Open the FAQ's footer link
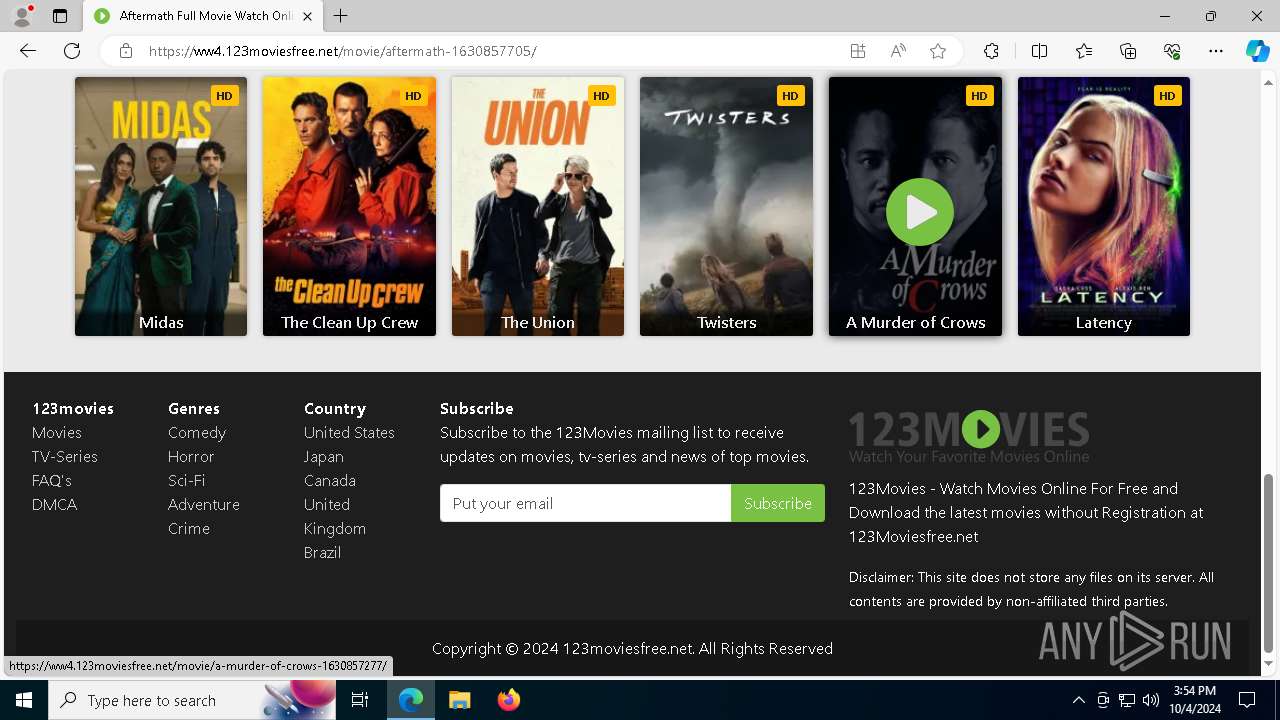1280x720 pixels. pos(52,481)
